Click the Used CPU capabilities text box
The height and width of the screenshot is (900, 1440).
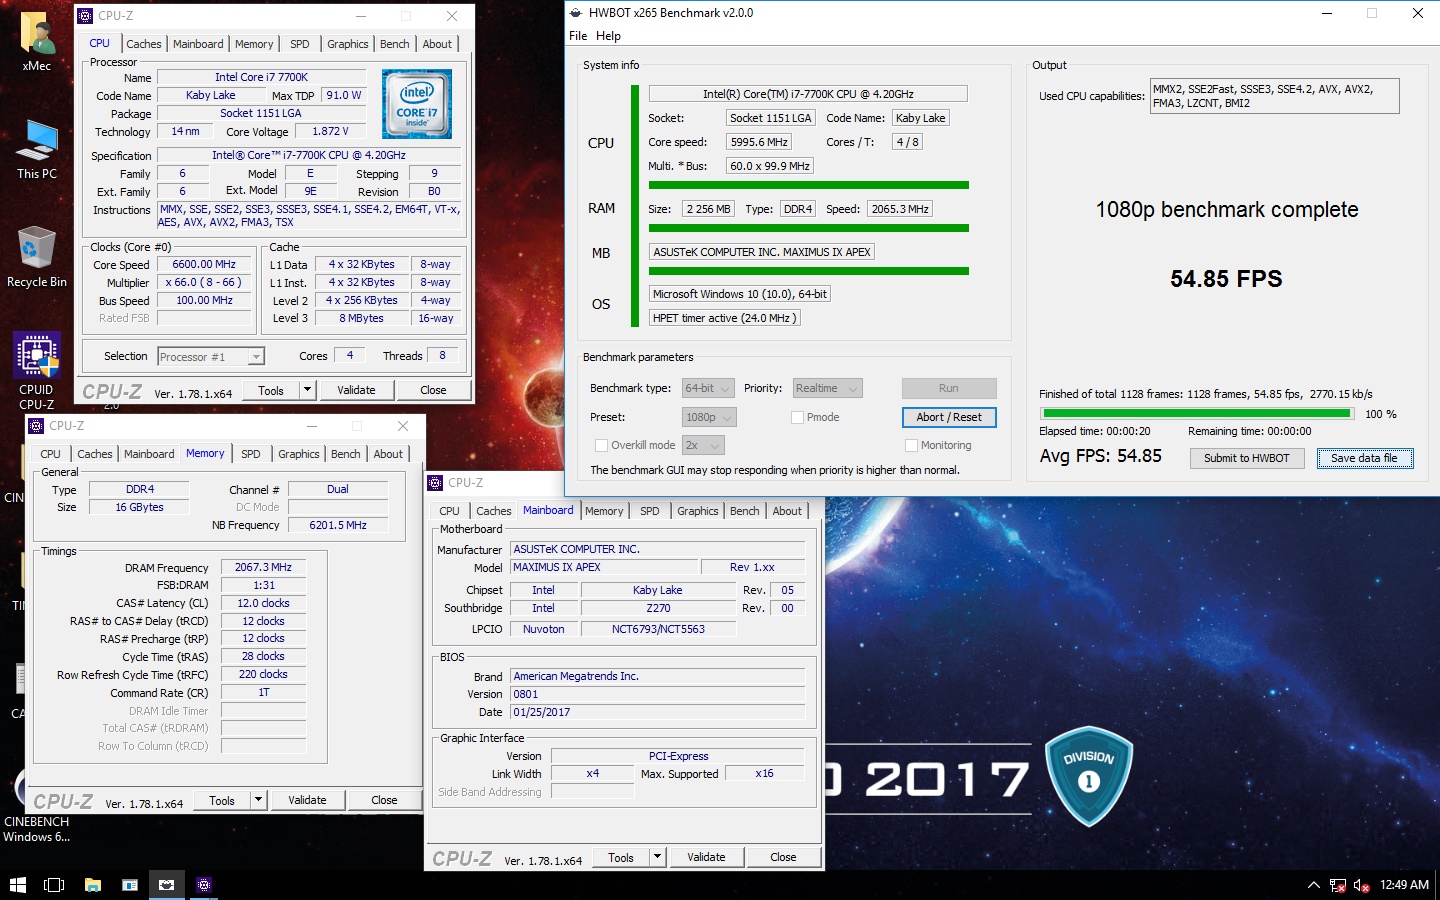coord(1274,96)
